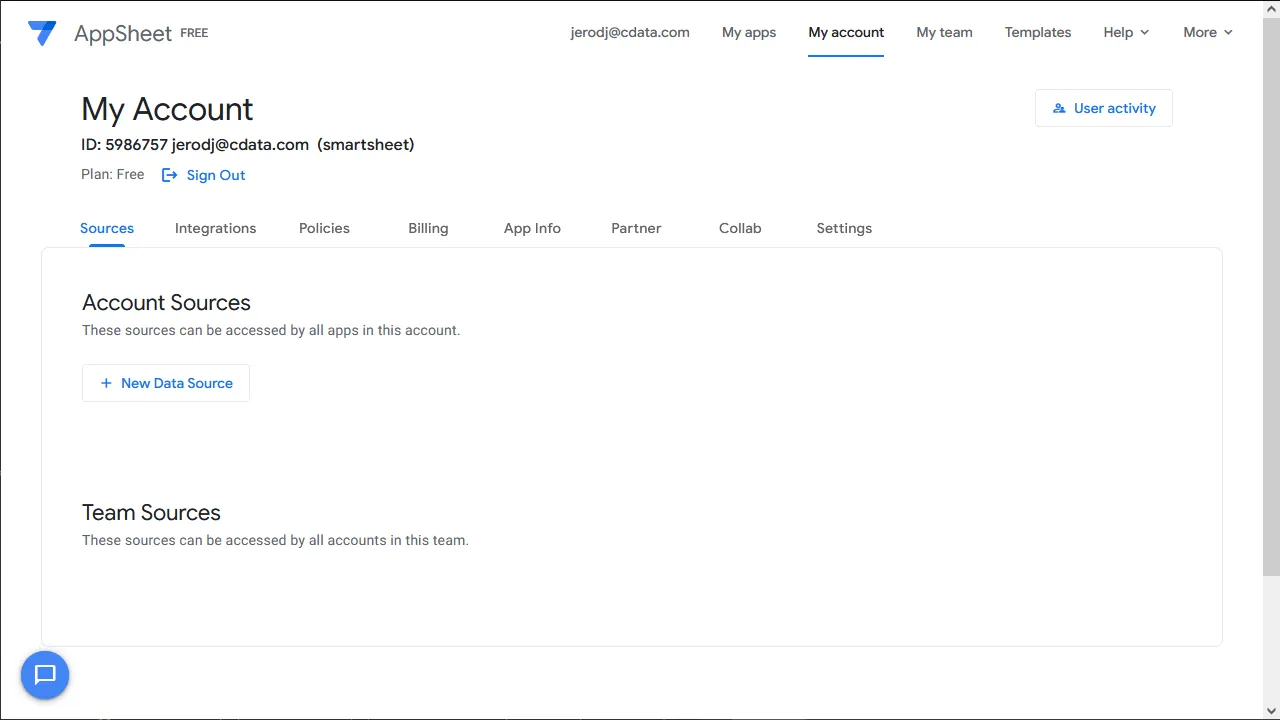Click the User activity people icon

coord(1059,108)
